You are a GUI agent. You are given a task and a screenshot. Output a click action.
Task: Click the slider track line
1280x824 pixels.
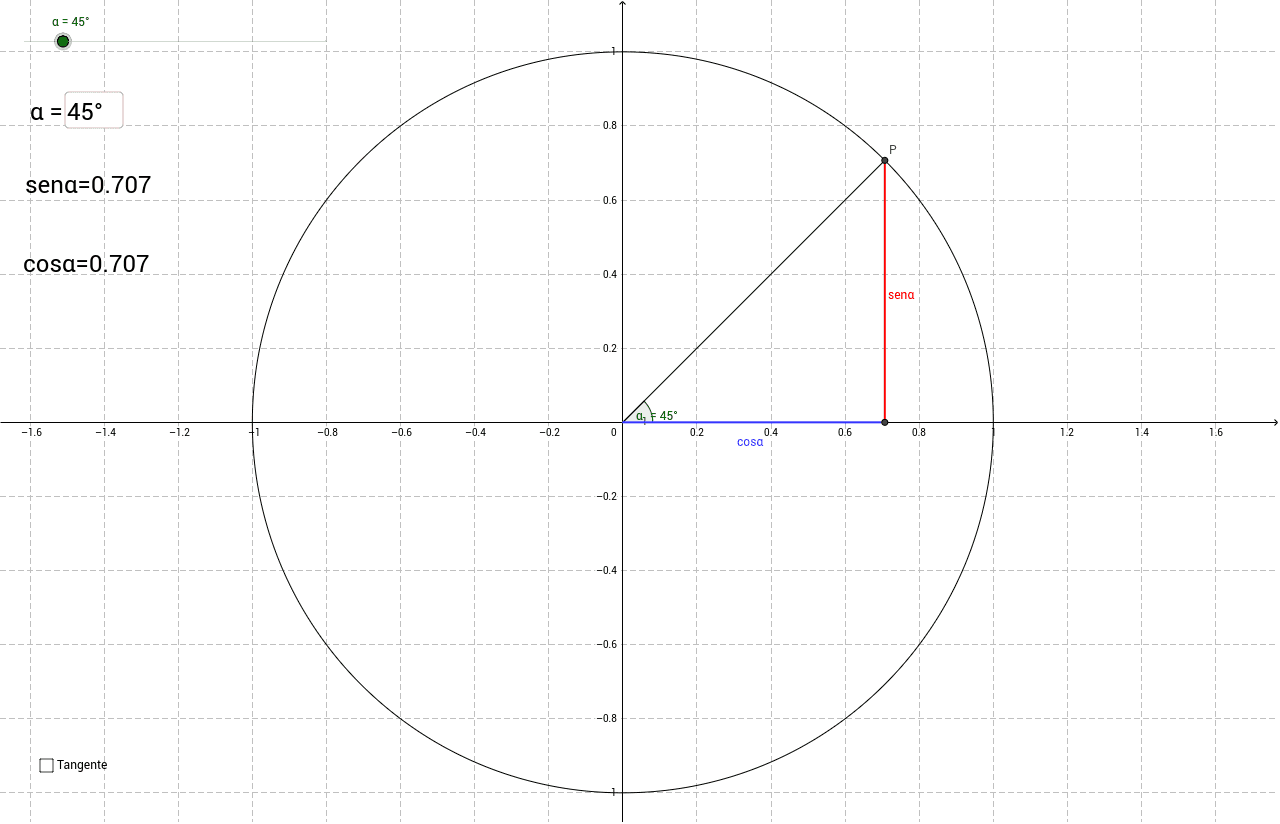(175, 41)
